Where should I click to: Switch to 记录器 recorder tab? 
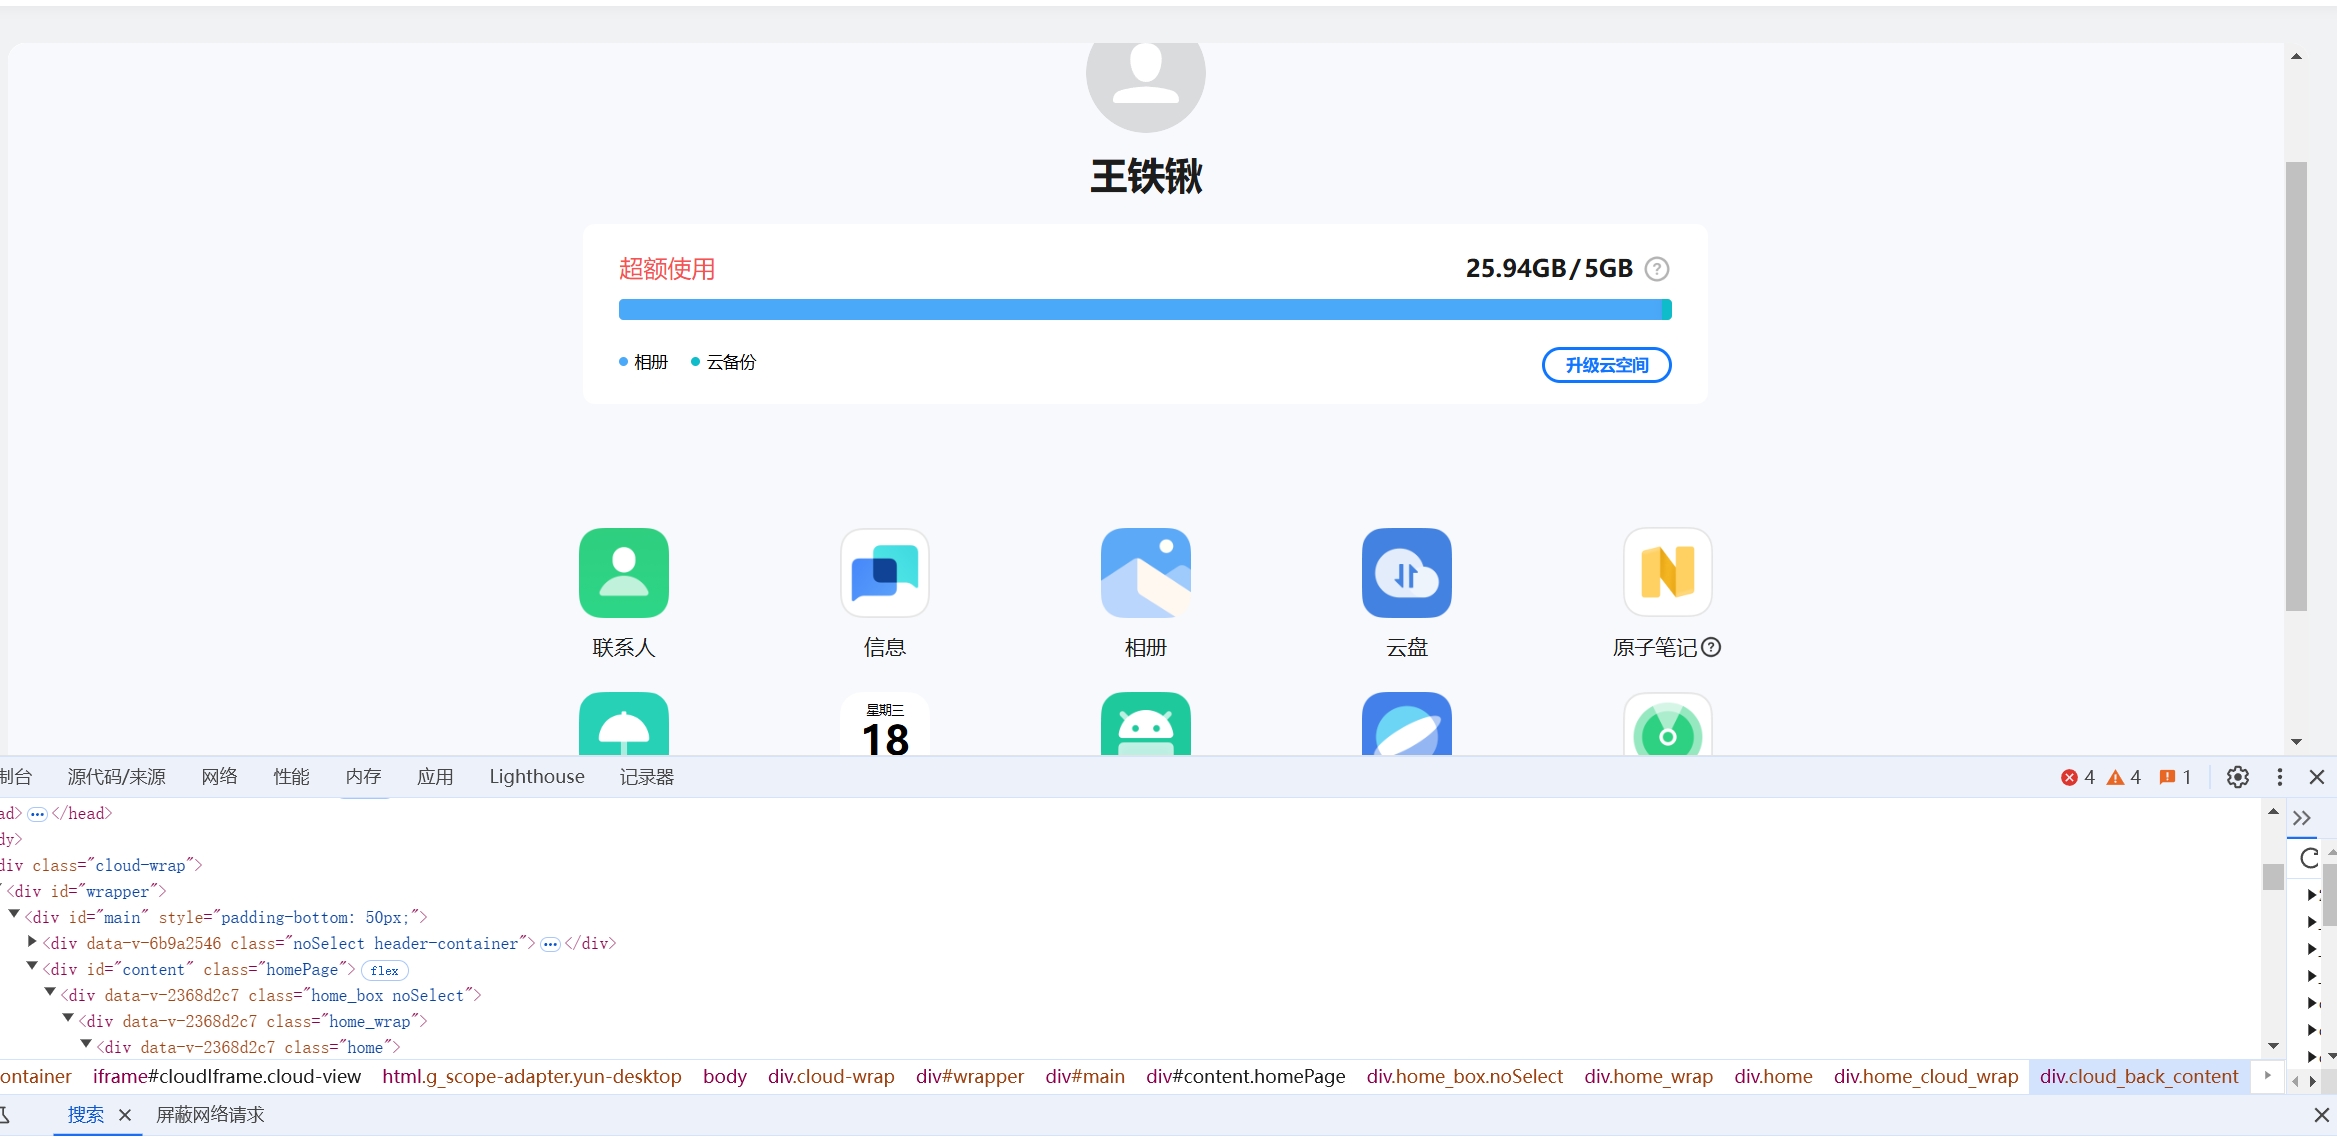[647, 777]
